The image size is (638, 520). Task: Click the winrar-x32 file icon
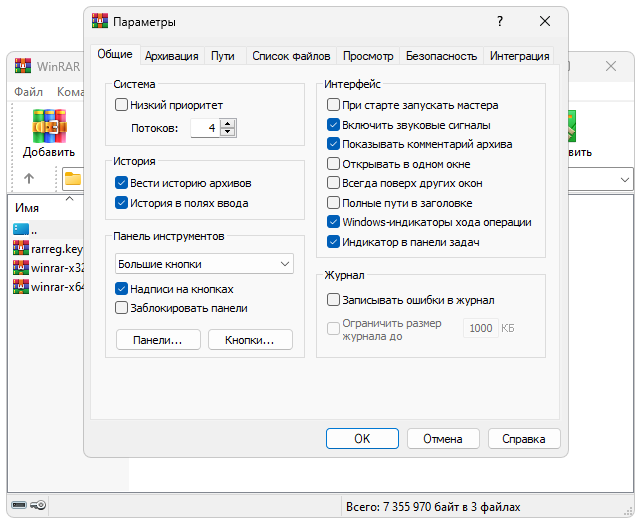[21, 267]
